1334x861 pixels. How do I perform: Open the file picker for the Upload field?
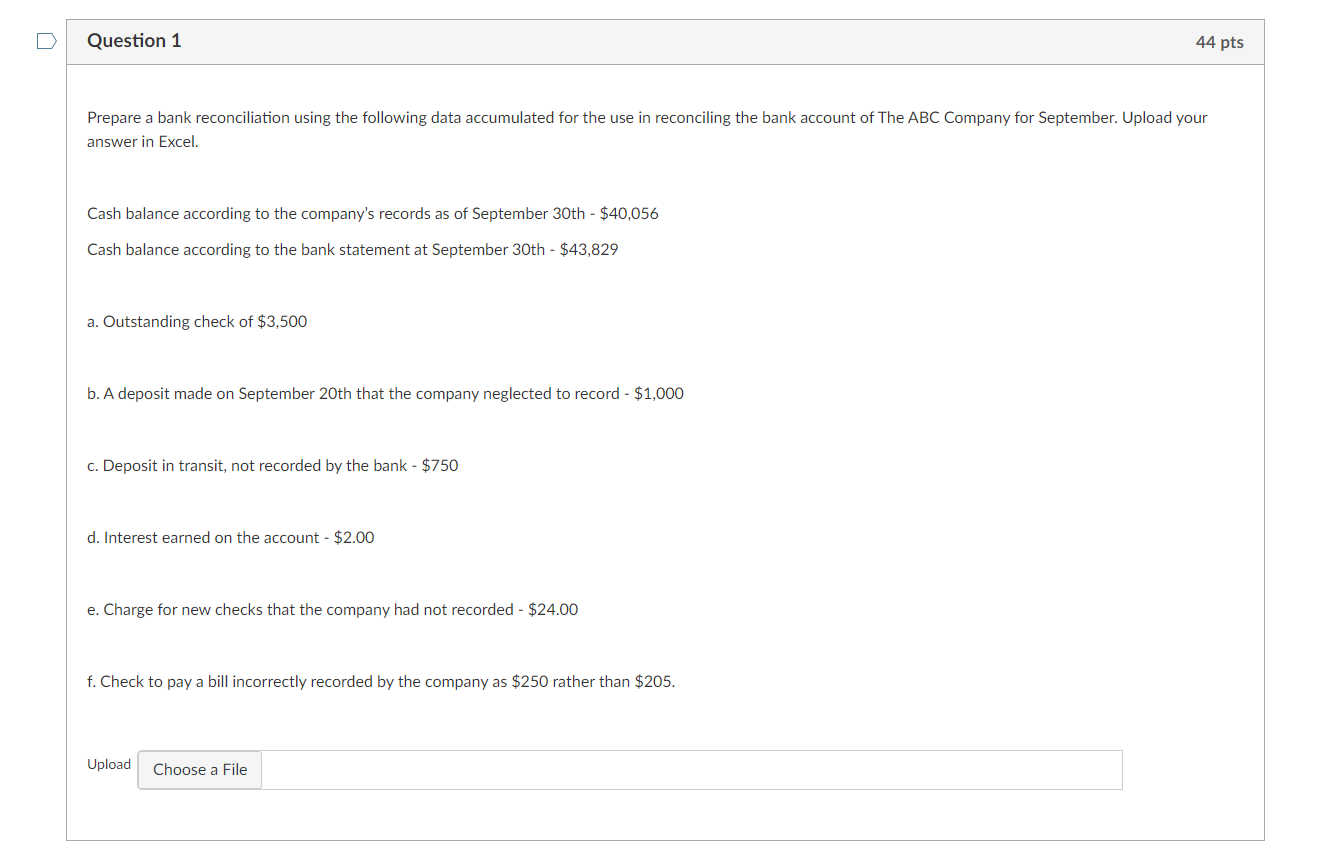coord(199,770)
